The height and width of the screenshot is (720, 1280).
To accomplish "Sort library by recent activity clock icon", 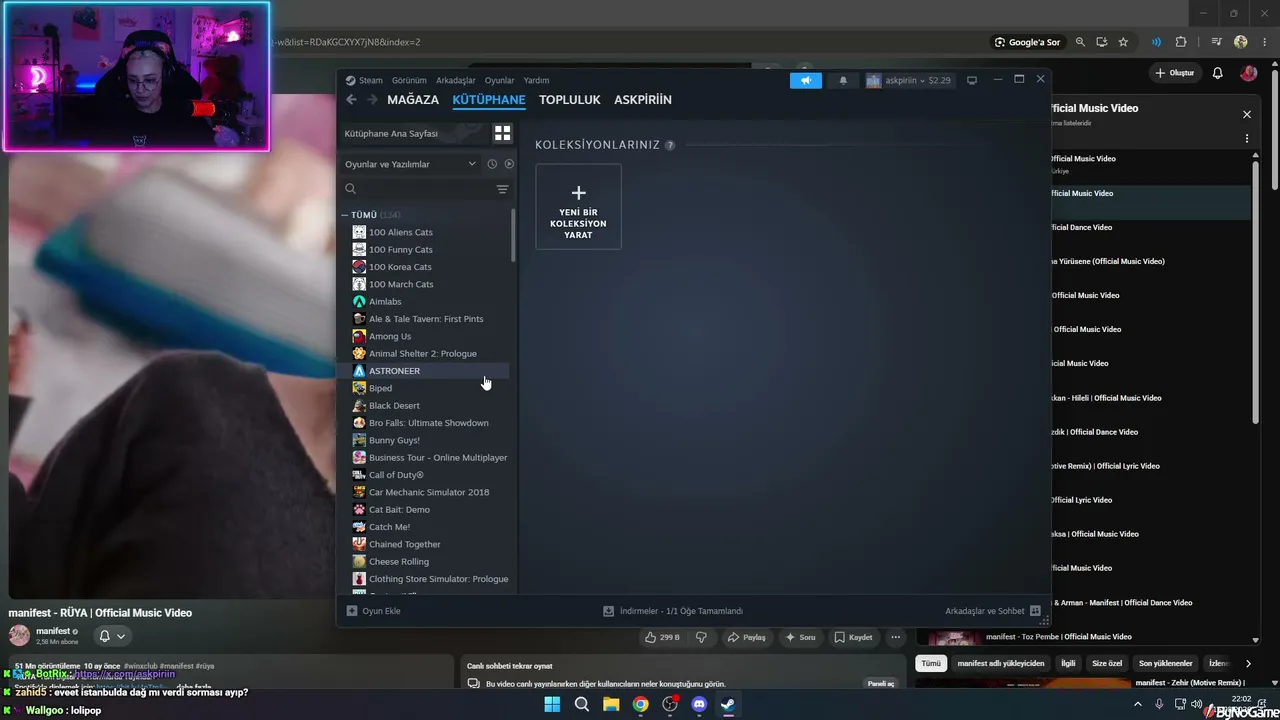I will pos(492,164).
